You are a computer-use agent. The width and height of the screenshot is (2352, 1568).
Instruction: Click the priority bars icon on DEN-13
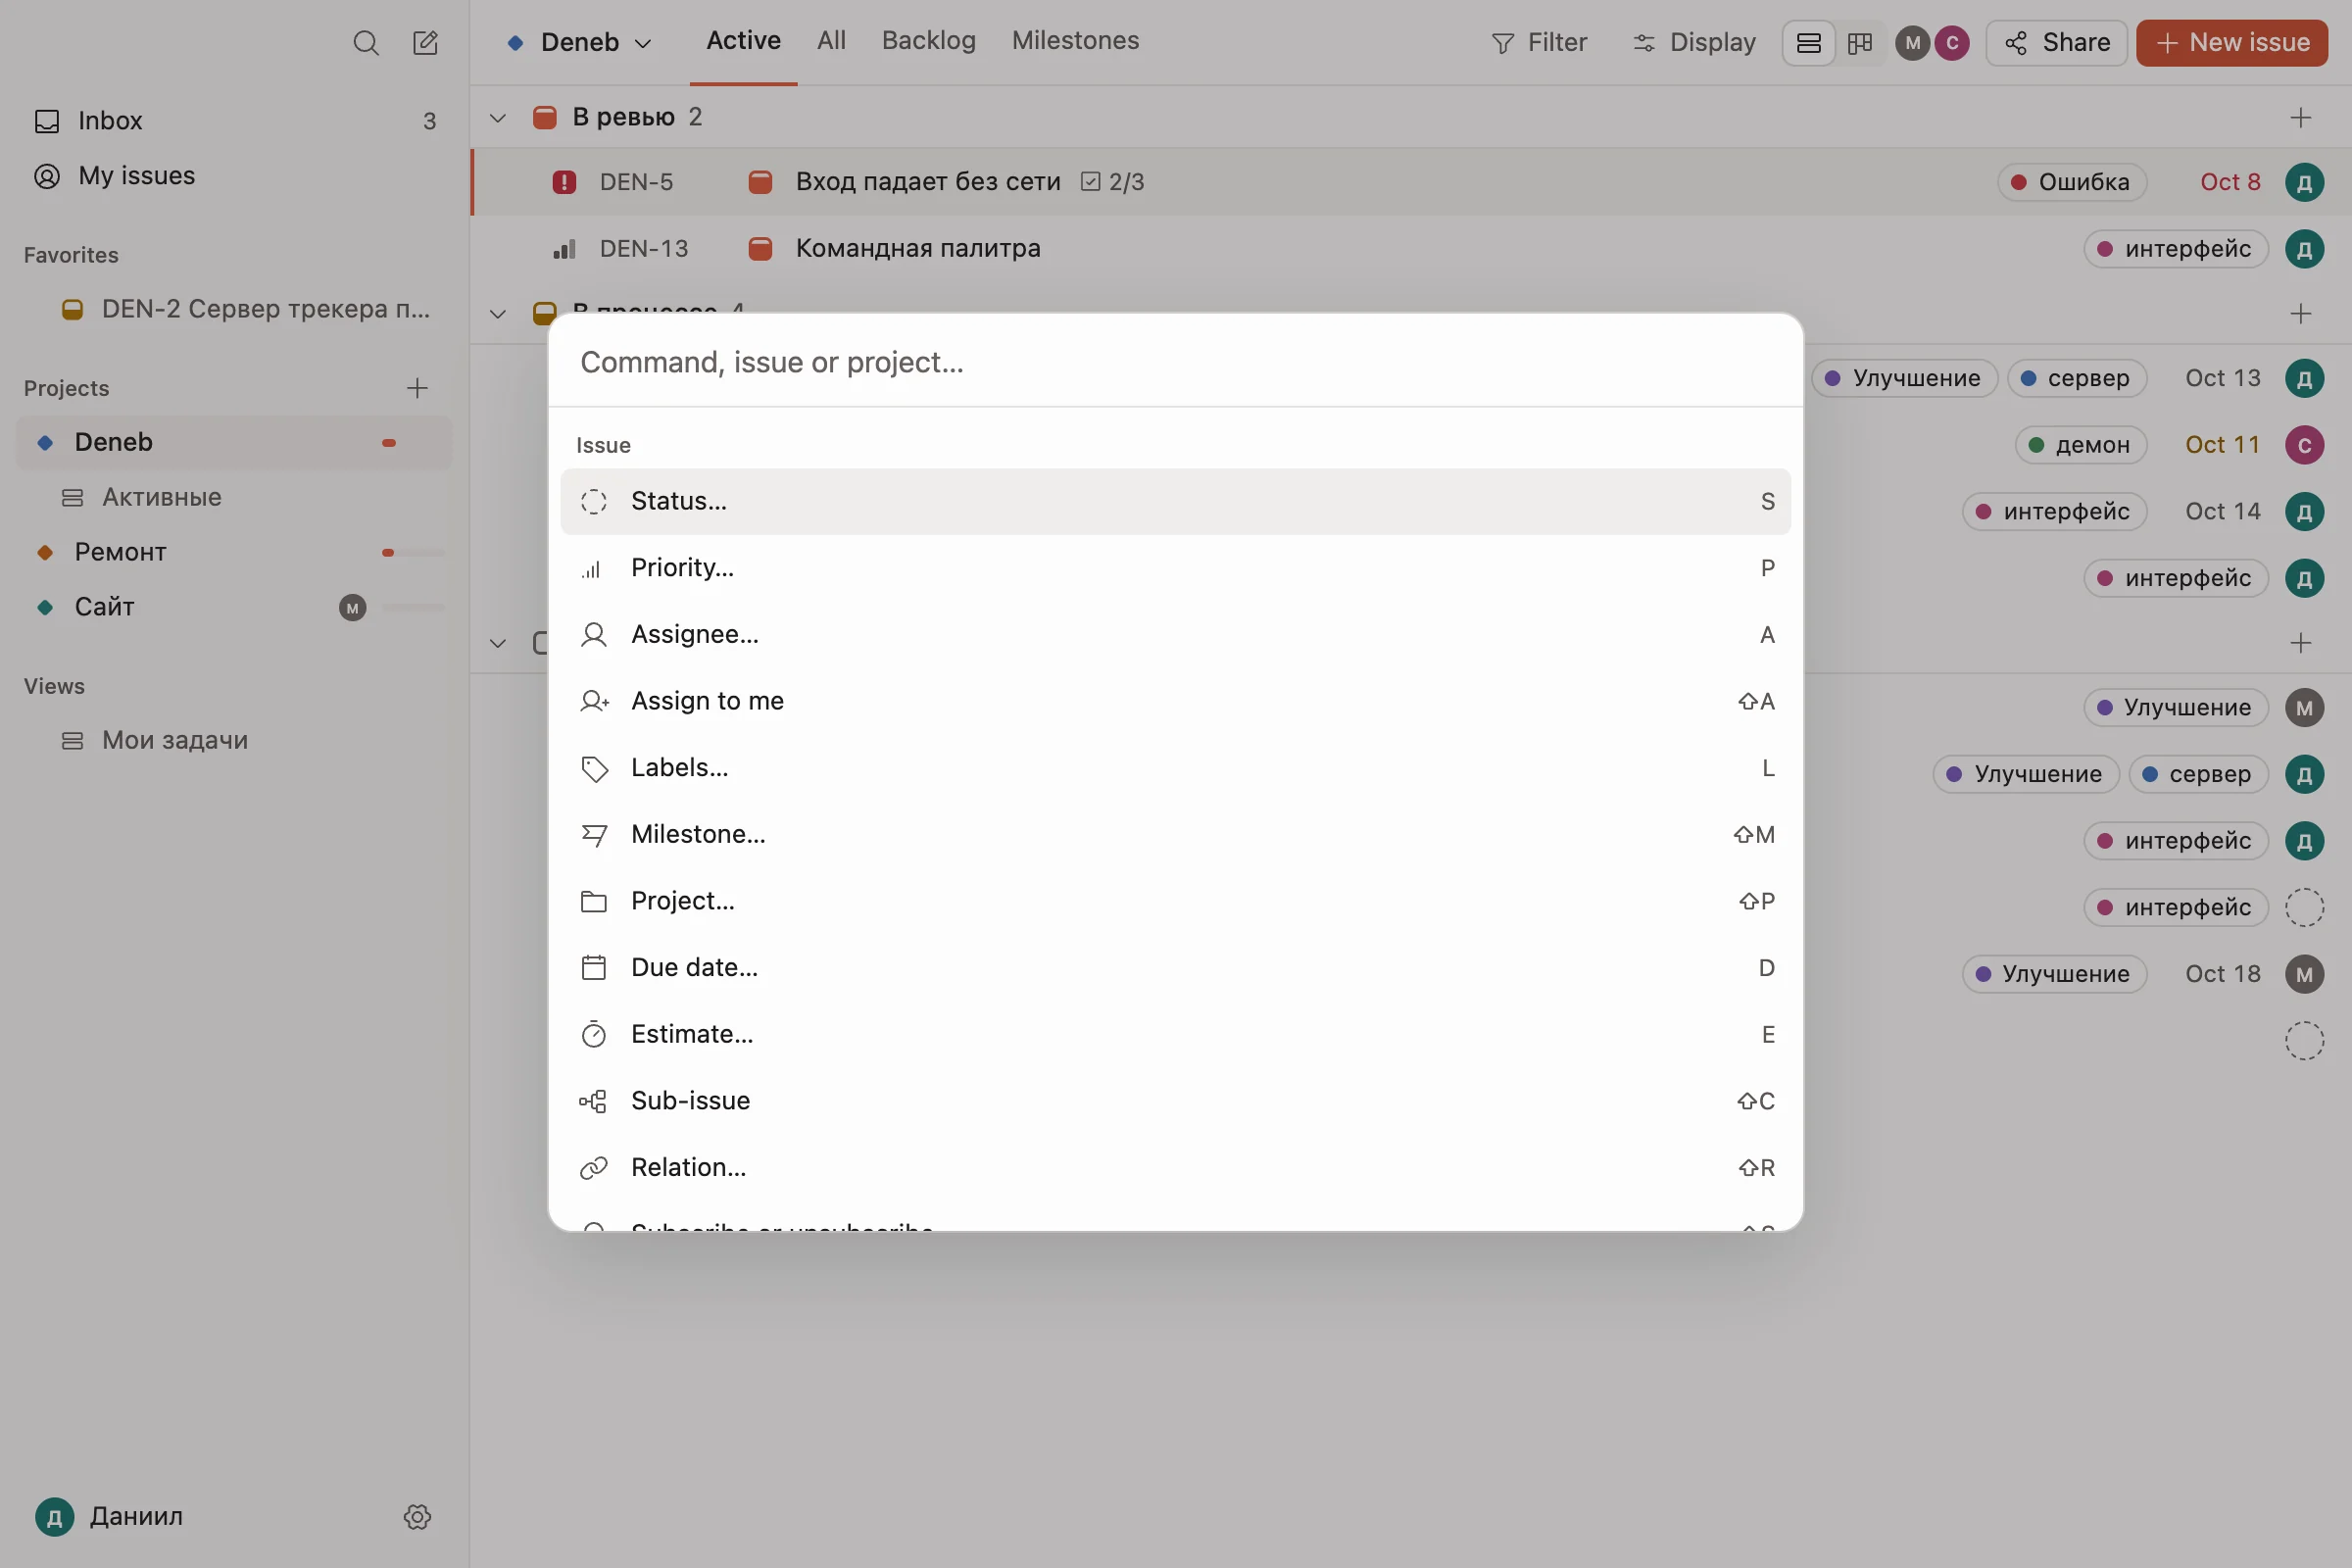(x=564, y=249)
